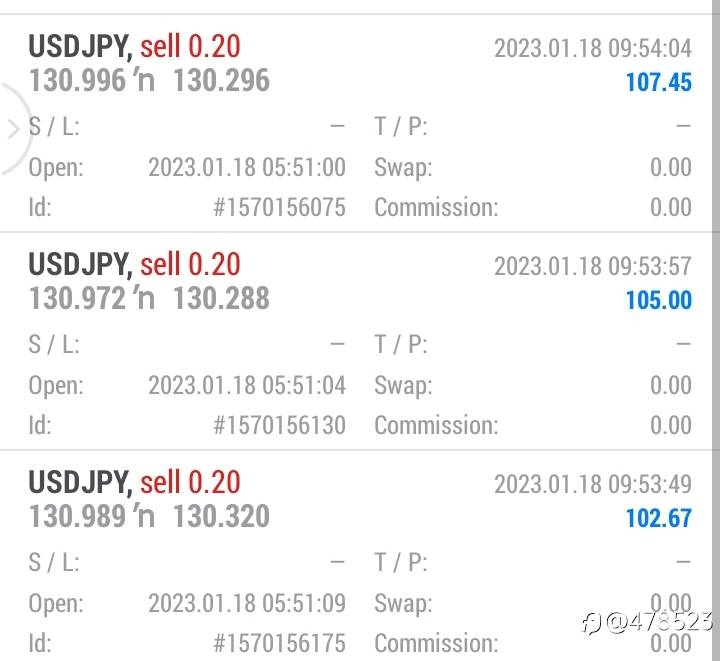The width and height of the screenshot is (720, 661).
Task: Tap the order ID #1570156130
Action: (x=279, y=425)
